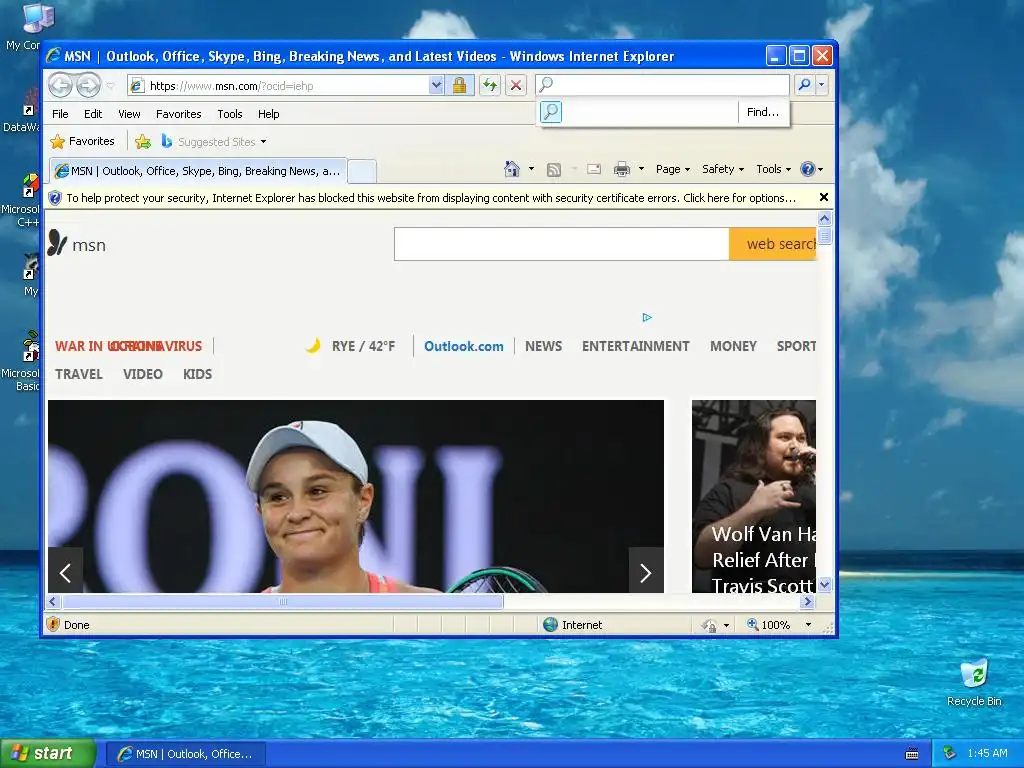Click the Refresh page icon
The width and height of the screenshot is (1024, 768).
[490, 85]
